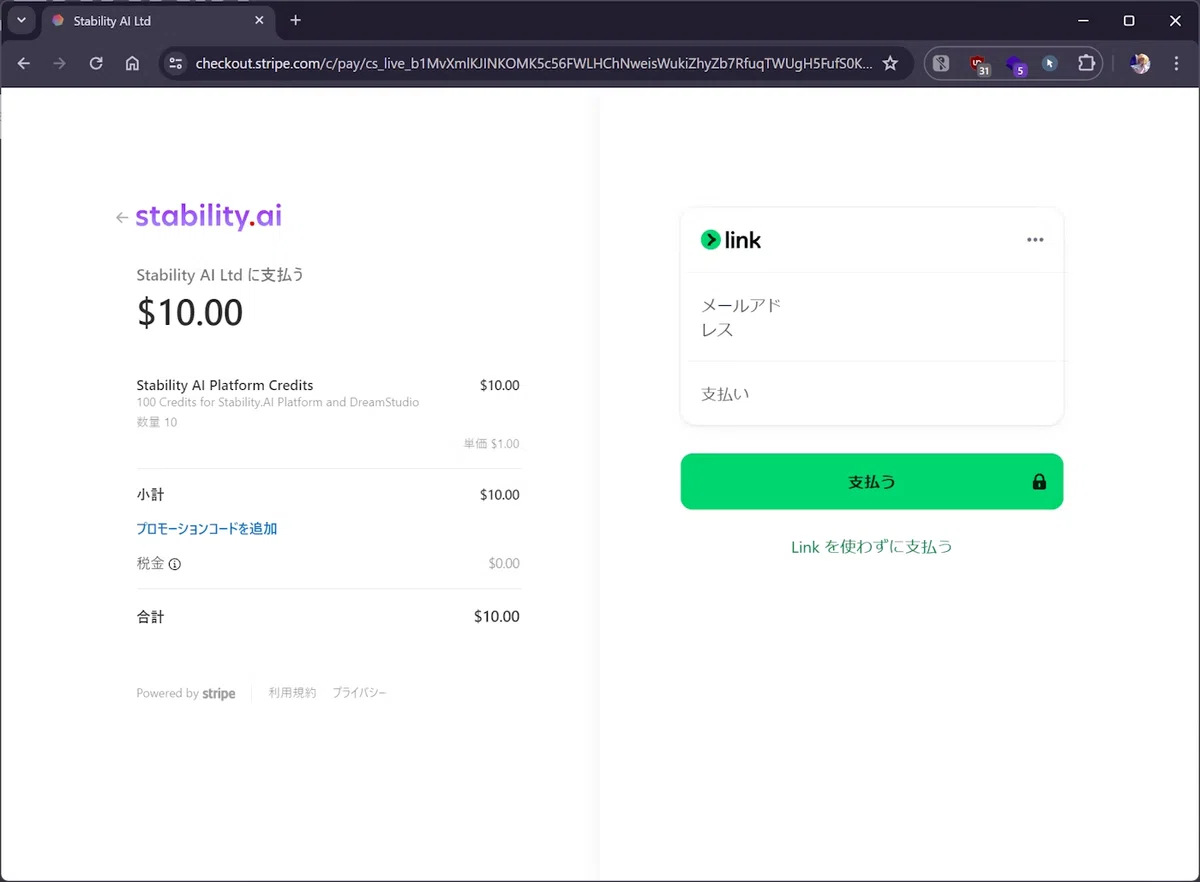Open a new browser tab
The image size is (1200, 882).
(295, 20)
